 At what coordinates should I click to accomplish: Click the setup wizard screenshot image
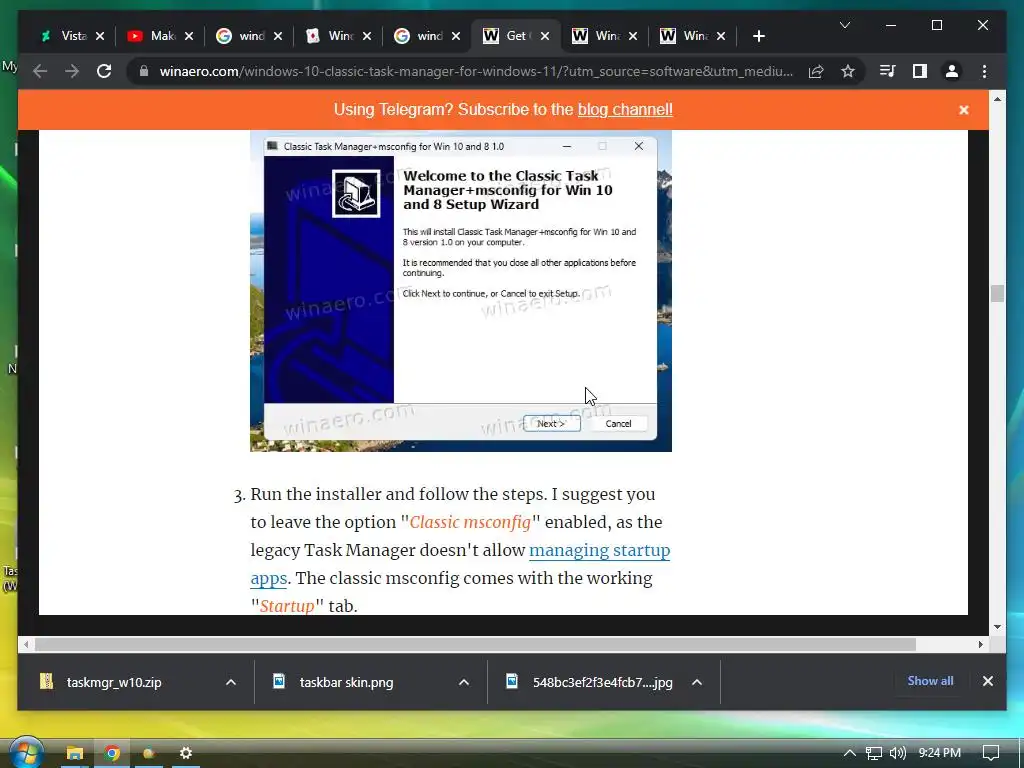coord(461,291)
